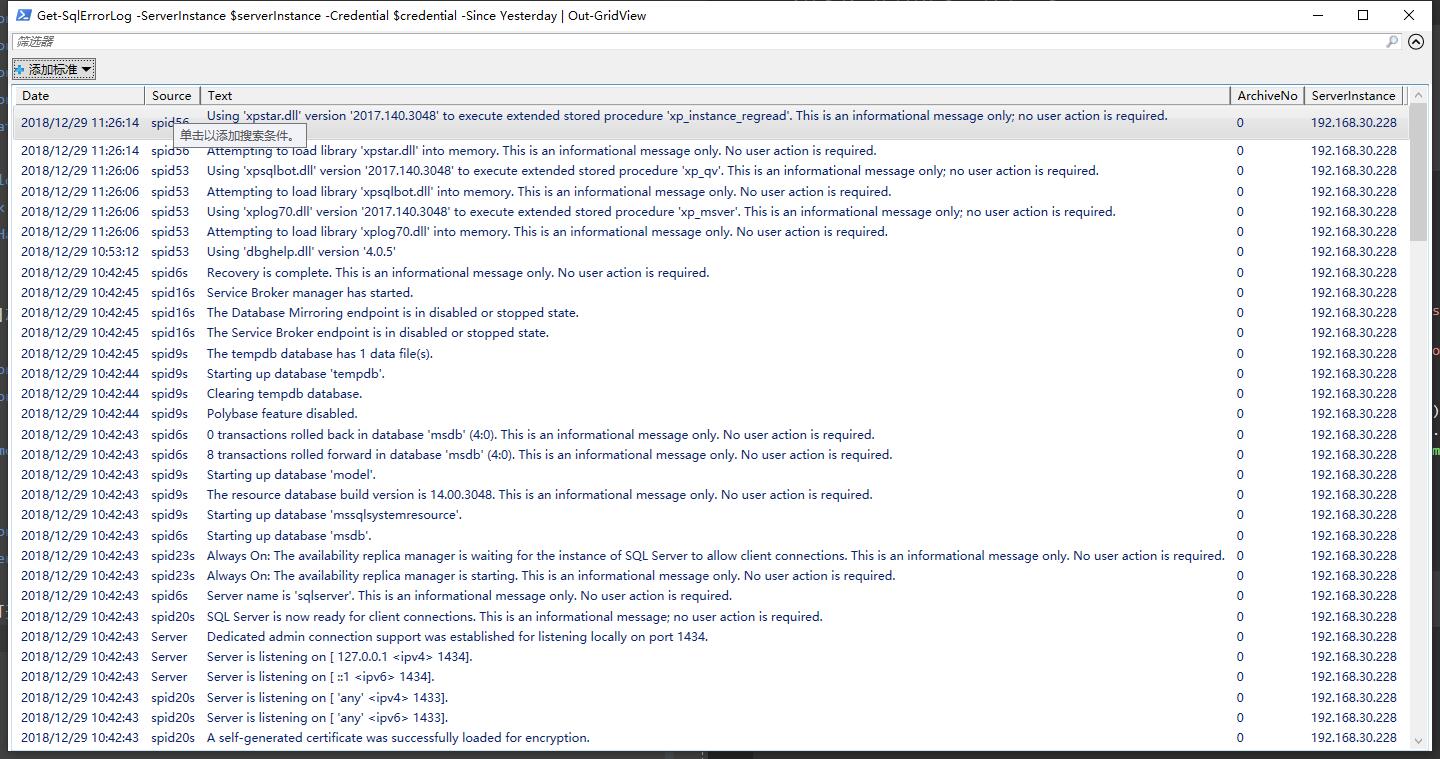
Task: Select row "Server is listening on [ ::1 <ipv6> 1434]"
Action: 712,677
